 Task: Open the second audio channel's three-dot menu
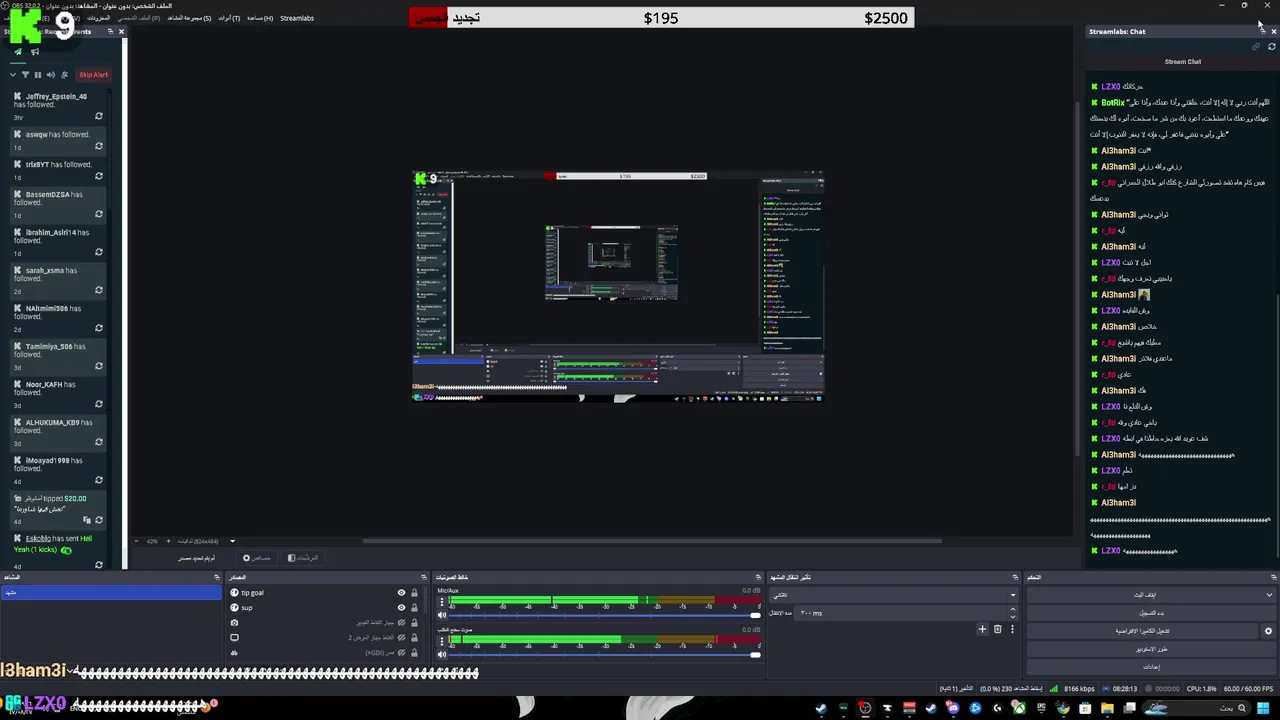(x=442, y=641)
